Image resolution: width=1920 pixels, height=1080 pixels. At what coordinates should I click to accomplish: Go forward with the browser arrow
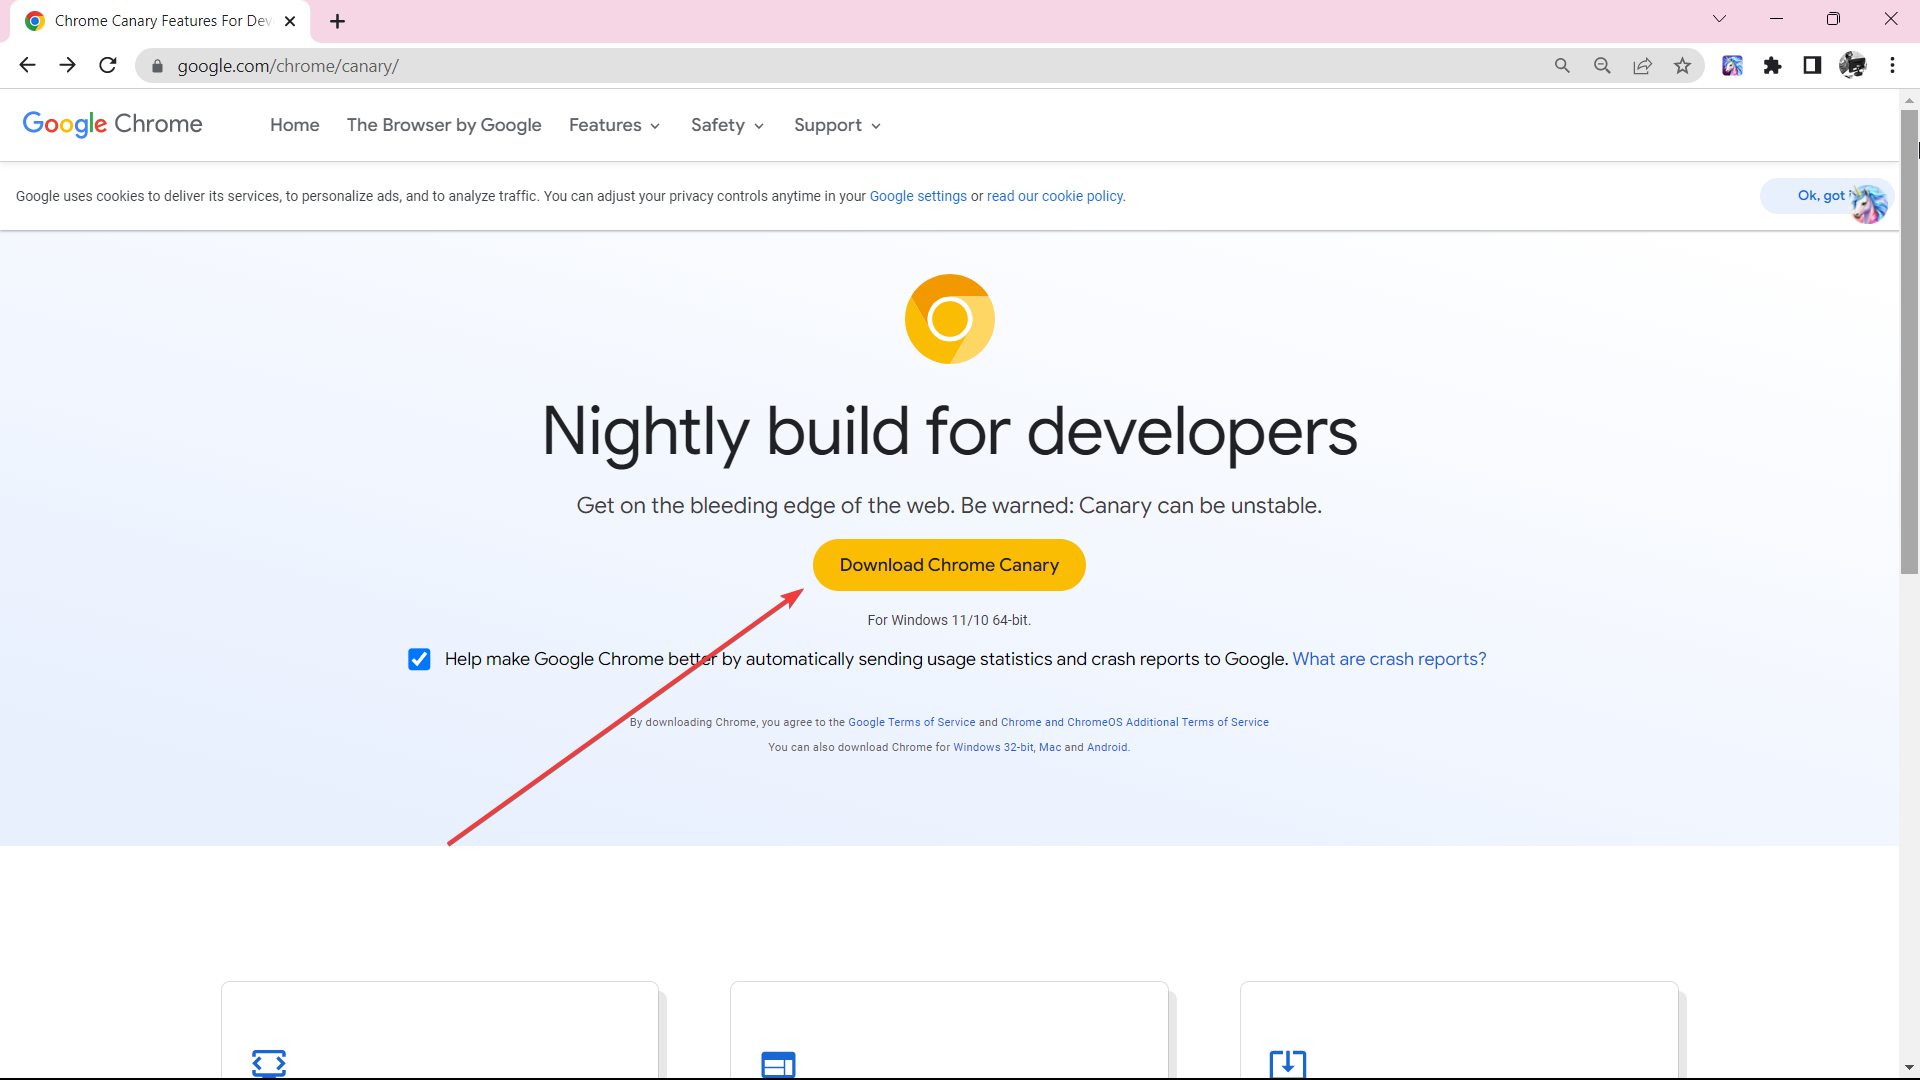67,65
